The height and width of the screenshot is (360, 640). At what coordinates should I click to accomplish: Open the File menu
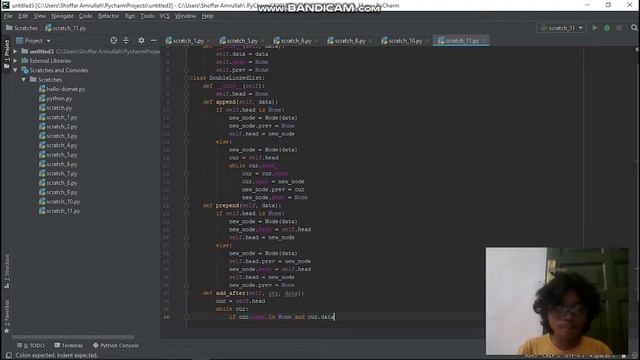tap(8, 16)
